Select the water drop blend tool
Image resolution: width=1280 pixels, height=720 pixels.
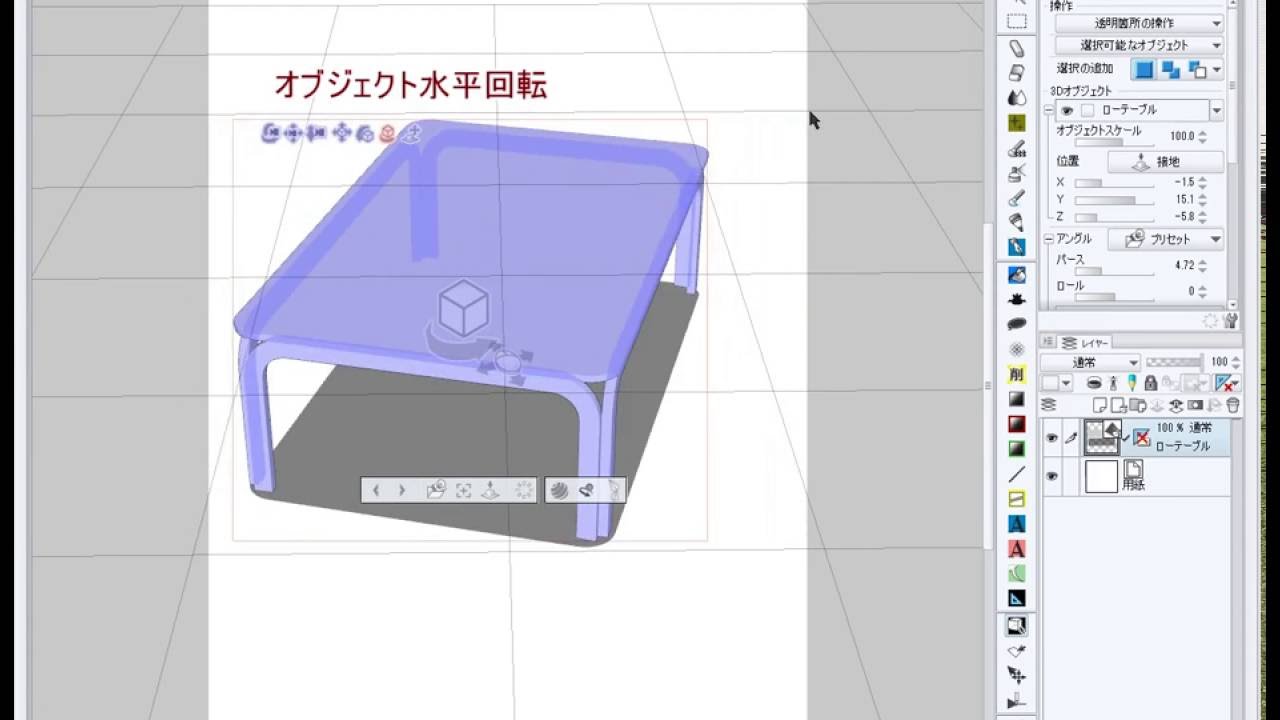click(x=1017, y=98)
